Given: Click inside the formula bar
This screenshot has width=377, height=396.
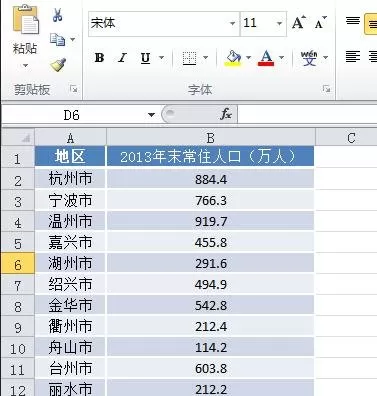Looking at the screenshot, I should click(307, 115).
